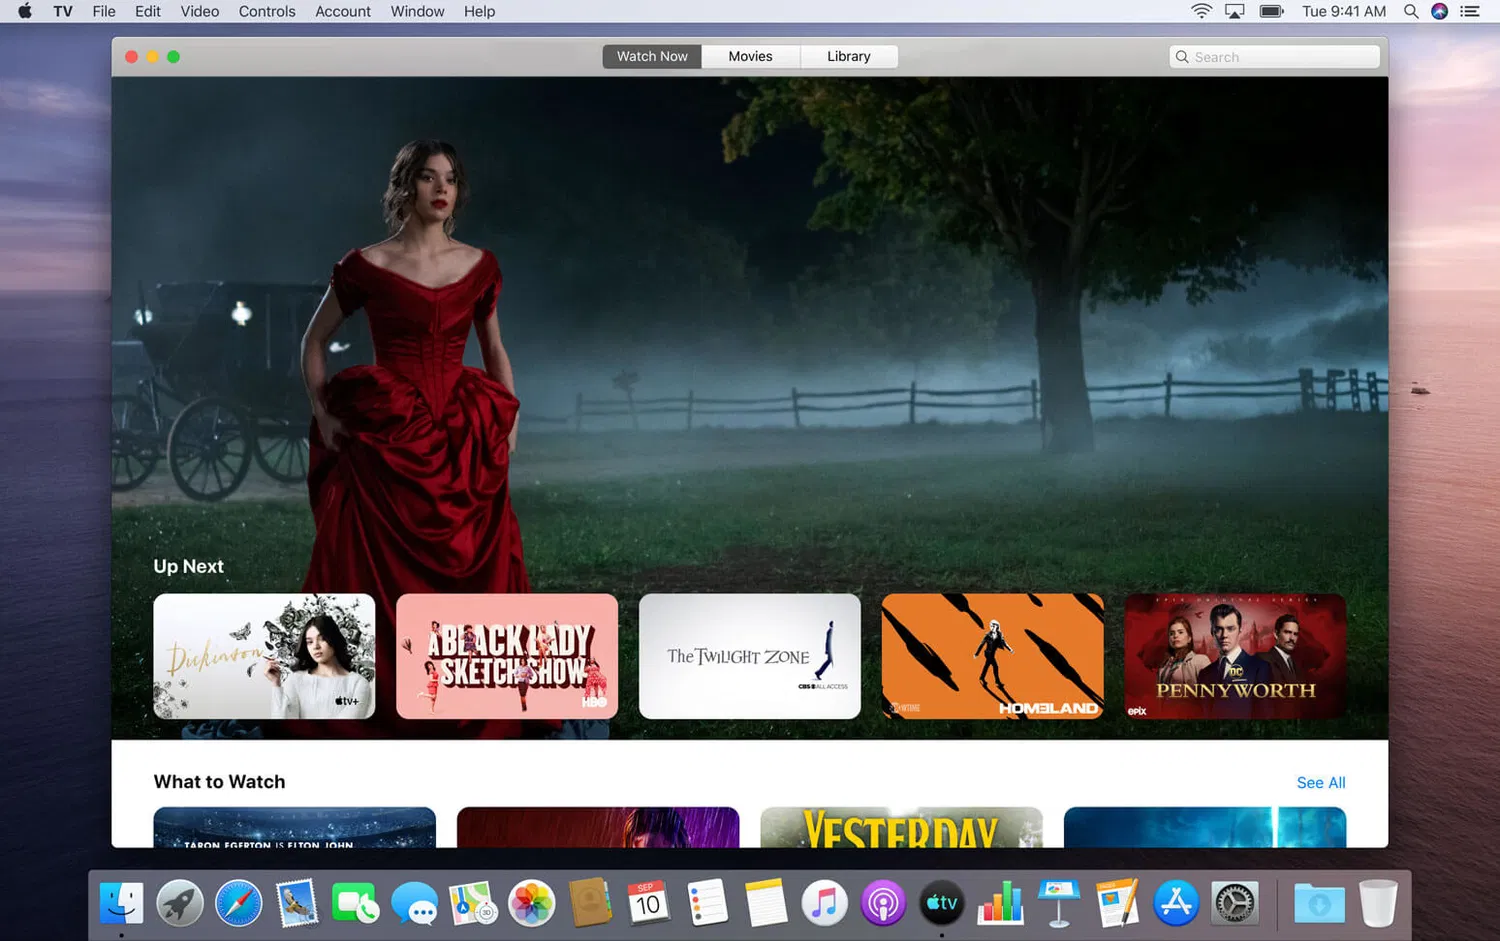Go to the Library tab
Image resolution: width=1500 pixels, height=941 pixels.
point(849,57)
